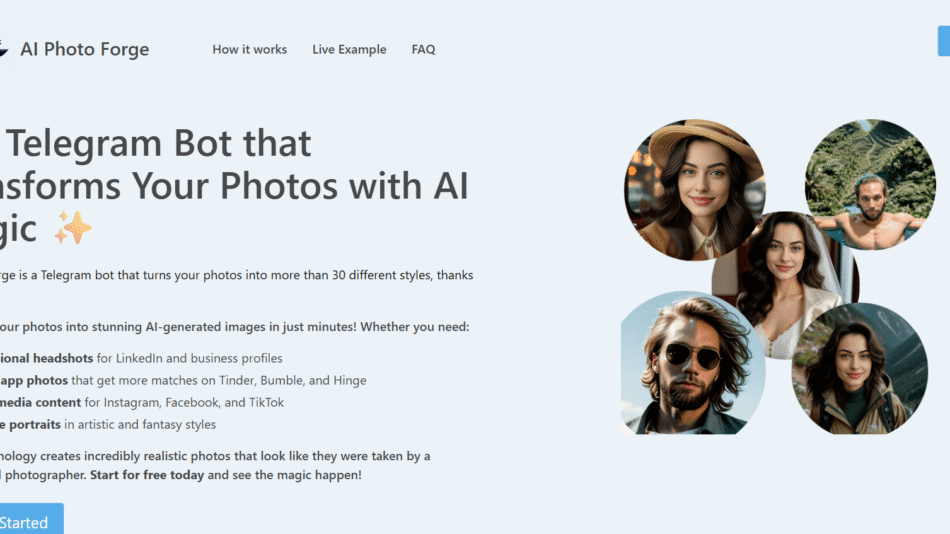This screenshot has width=950, height=534.
Task: Click text 'for LinkedIn and business profiles'
Action: (190, 358)
